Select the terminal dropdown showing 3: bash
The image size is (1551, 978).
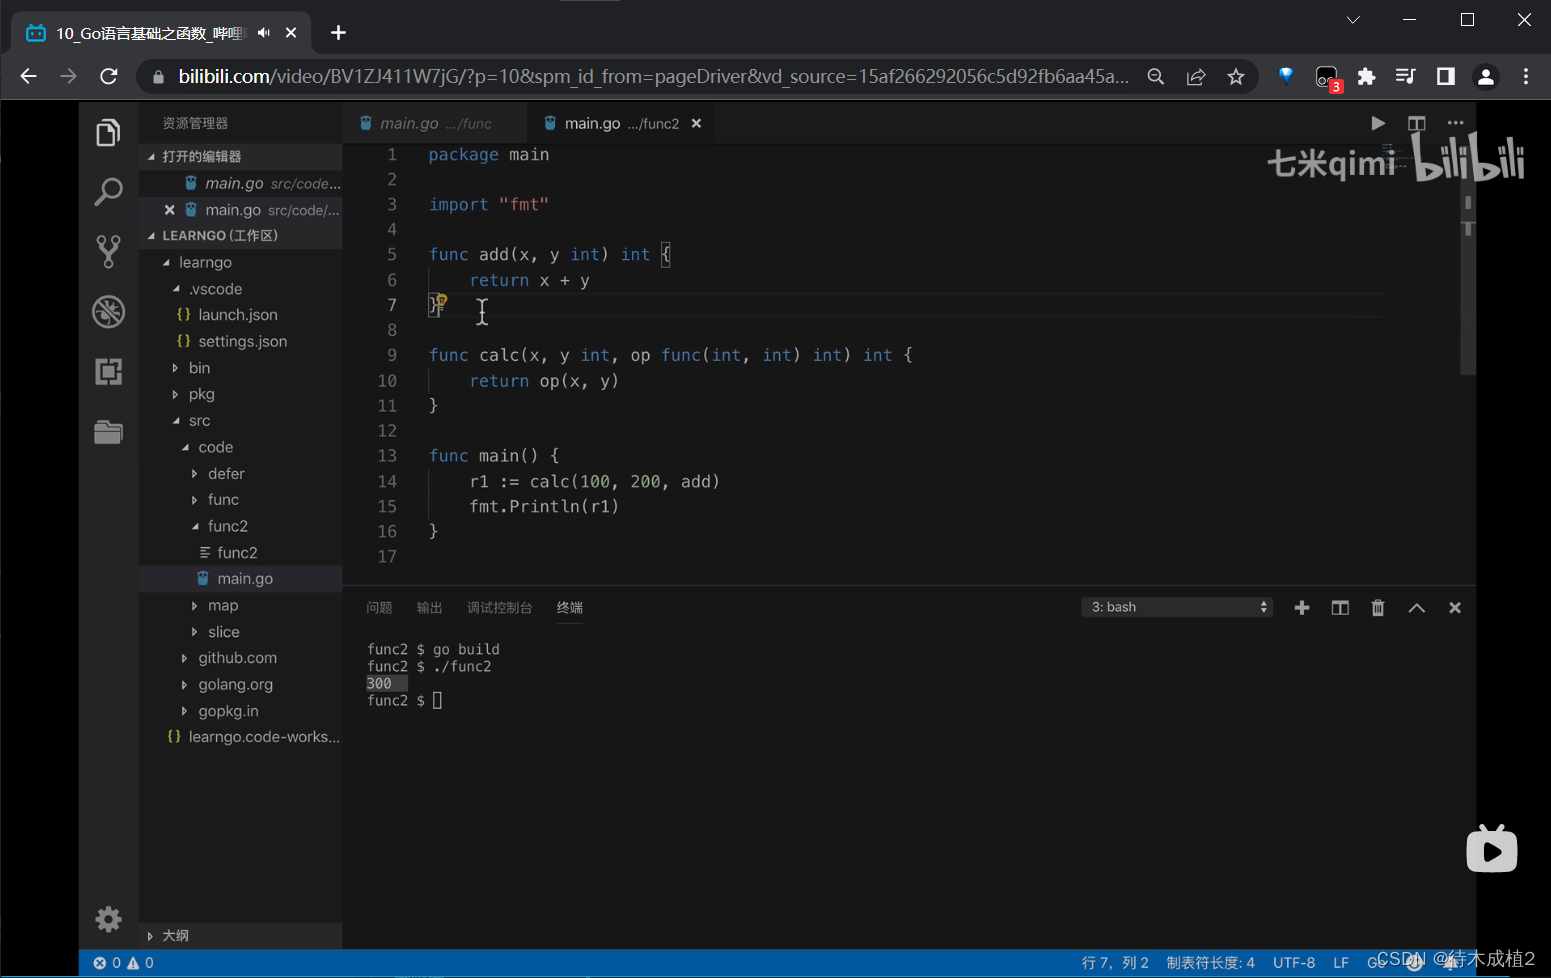pyautogui.click(x=1177, y=607)
